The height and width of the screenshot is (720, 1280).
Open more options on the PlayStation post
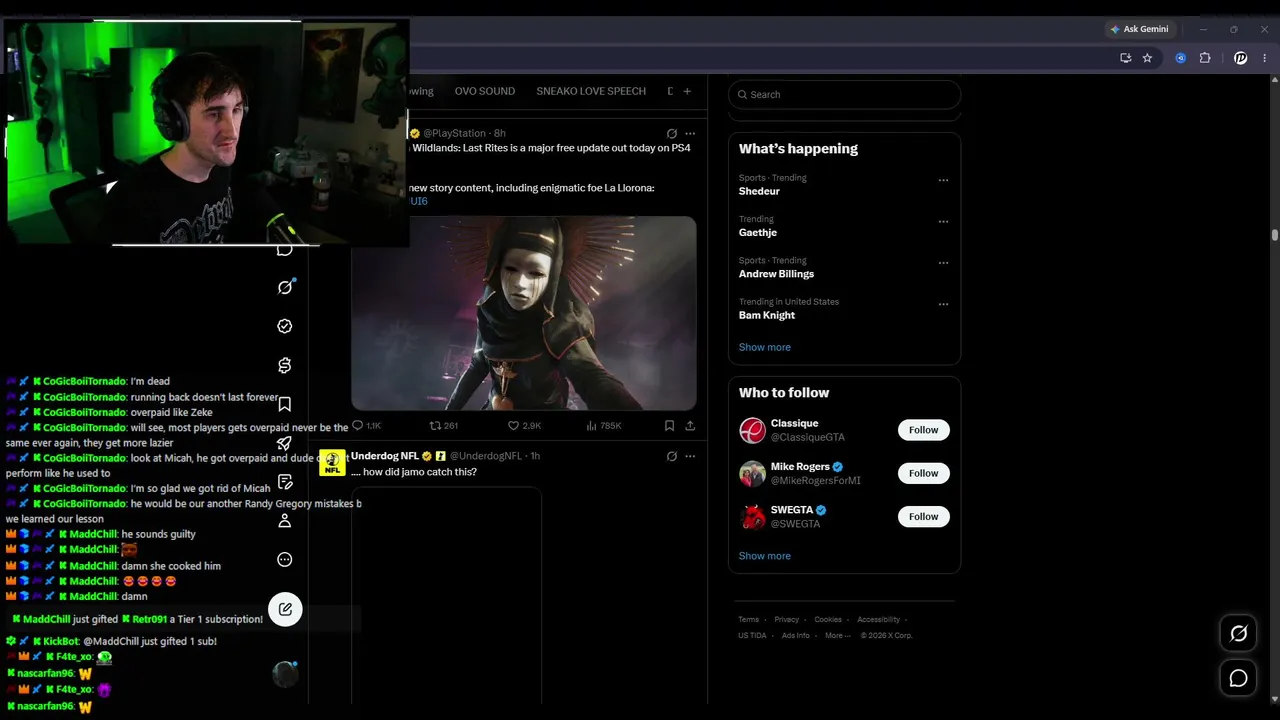(690, 133)
